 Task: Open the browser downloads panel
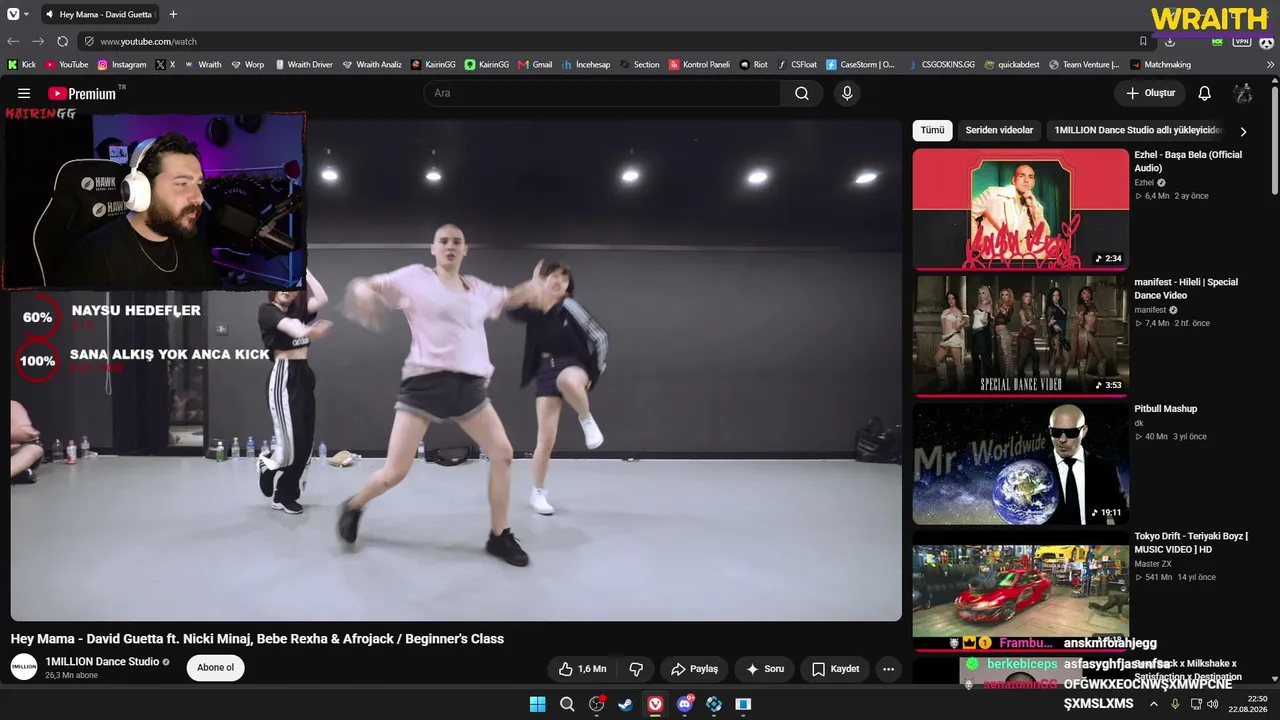click(1170, 41)
